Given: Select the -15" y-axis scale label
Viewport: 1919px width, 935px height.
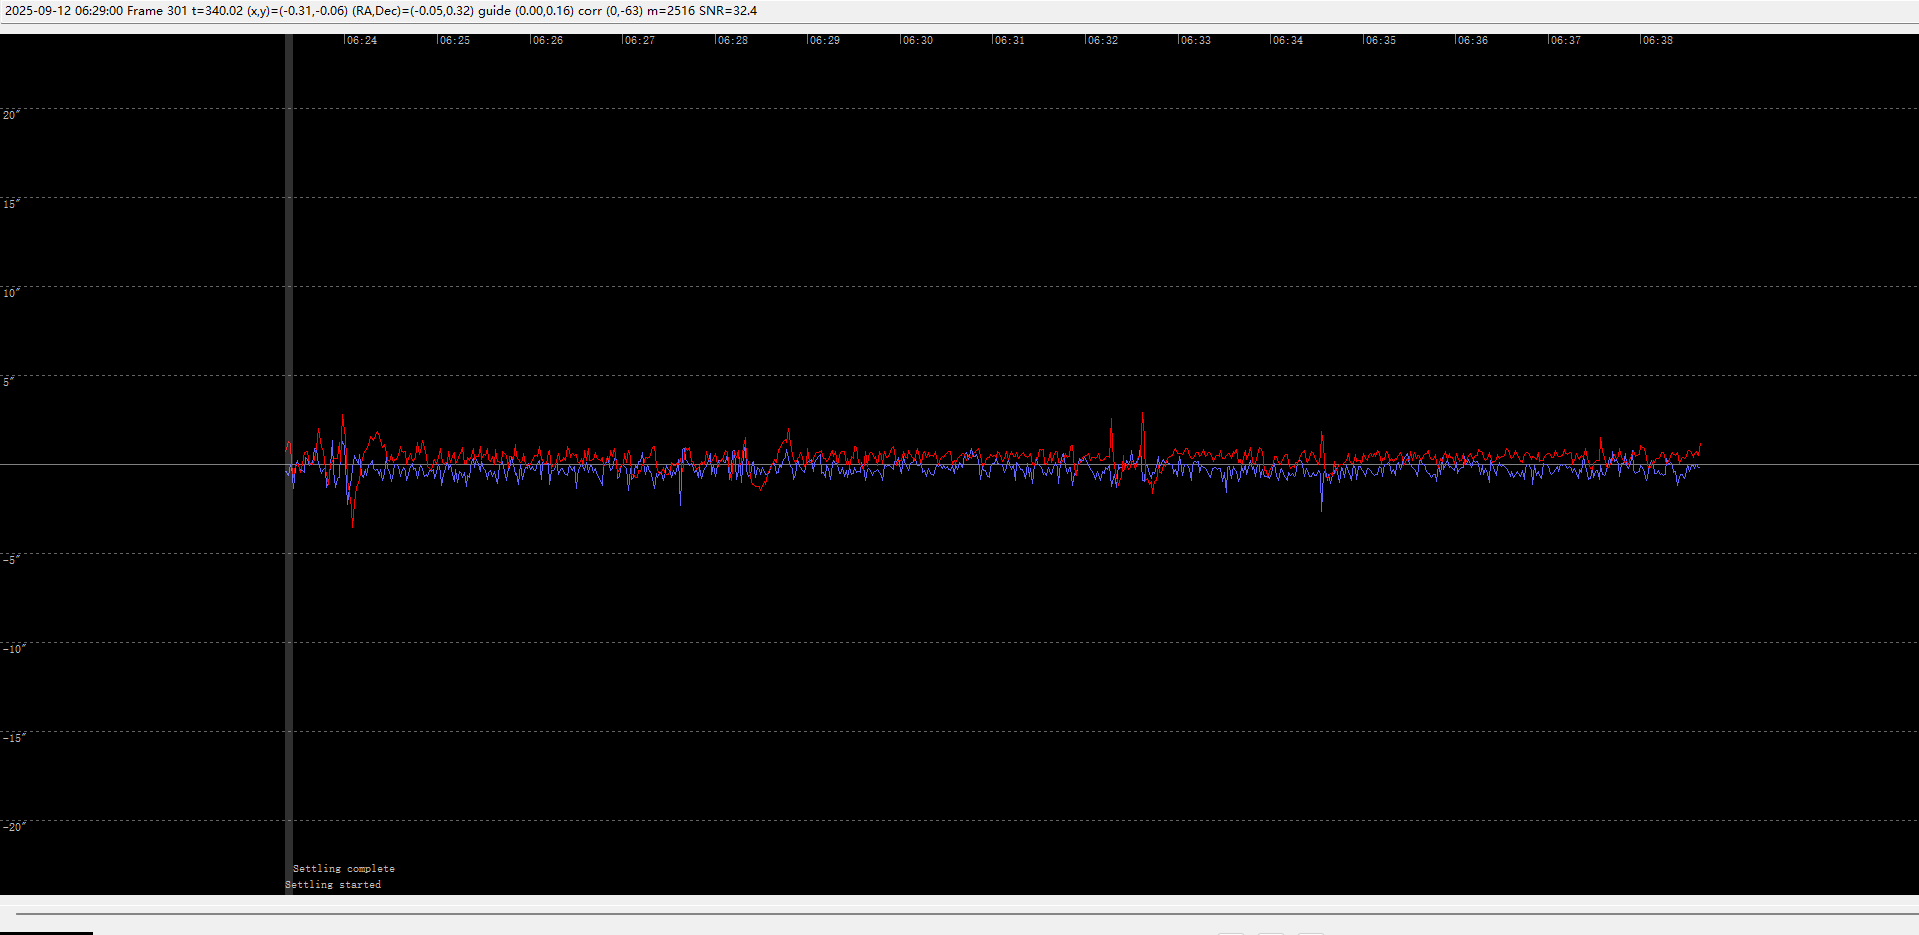Looking at the screenshot, I should 14,738.
